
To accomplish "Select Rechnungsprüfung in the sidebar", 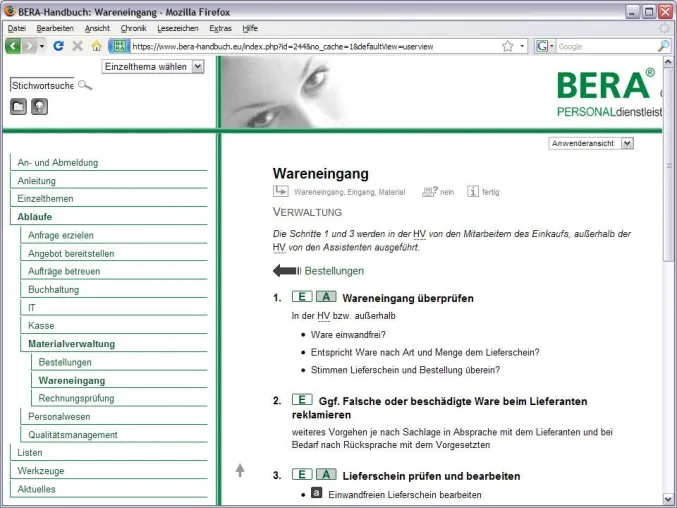I will tap(76, 398).
